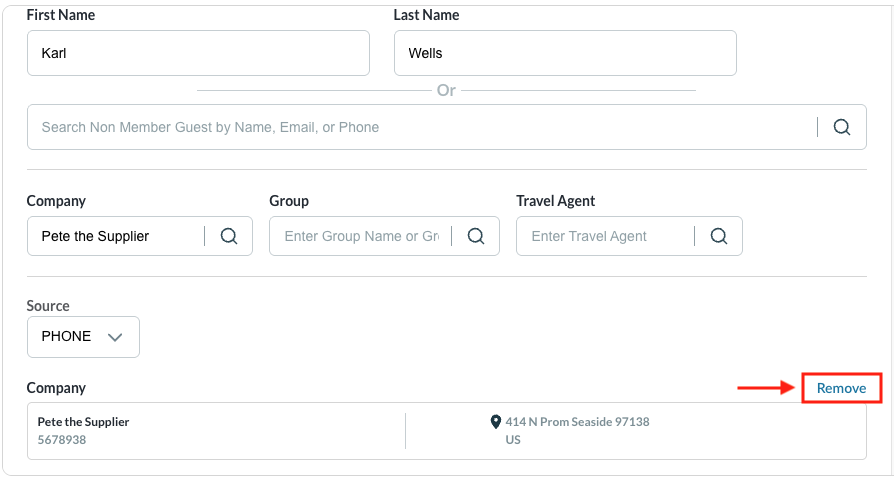
Task: Click the Travel Agent field label
Action: tap(555, 201)
